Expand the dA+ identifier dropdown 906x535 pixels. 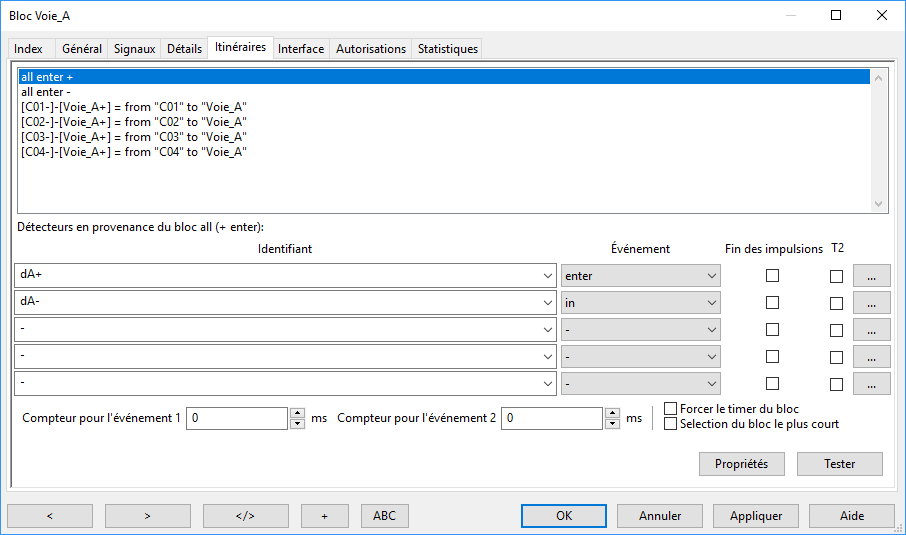pos(546,276)
